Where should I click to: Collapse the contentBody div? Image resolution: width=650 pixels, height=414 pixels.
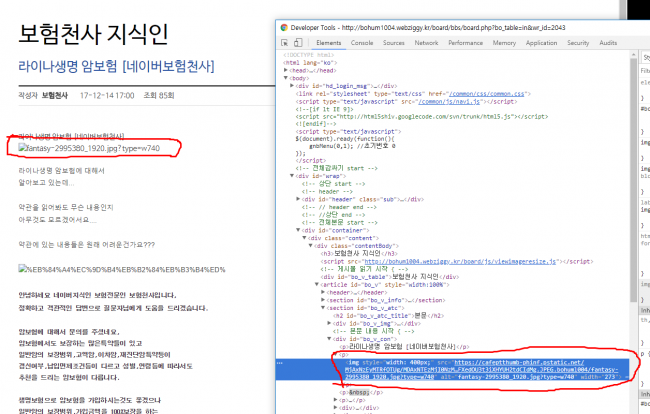pyautogui.click(x=310, y=246)
